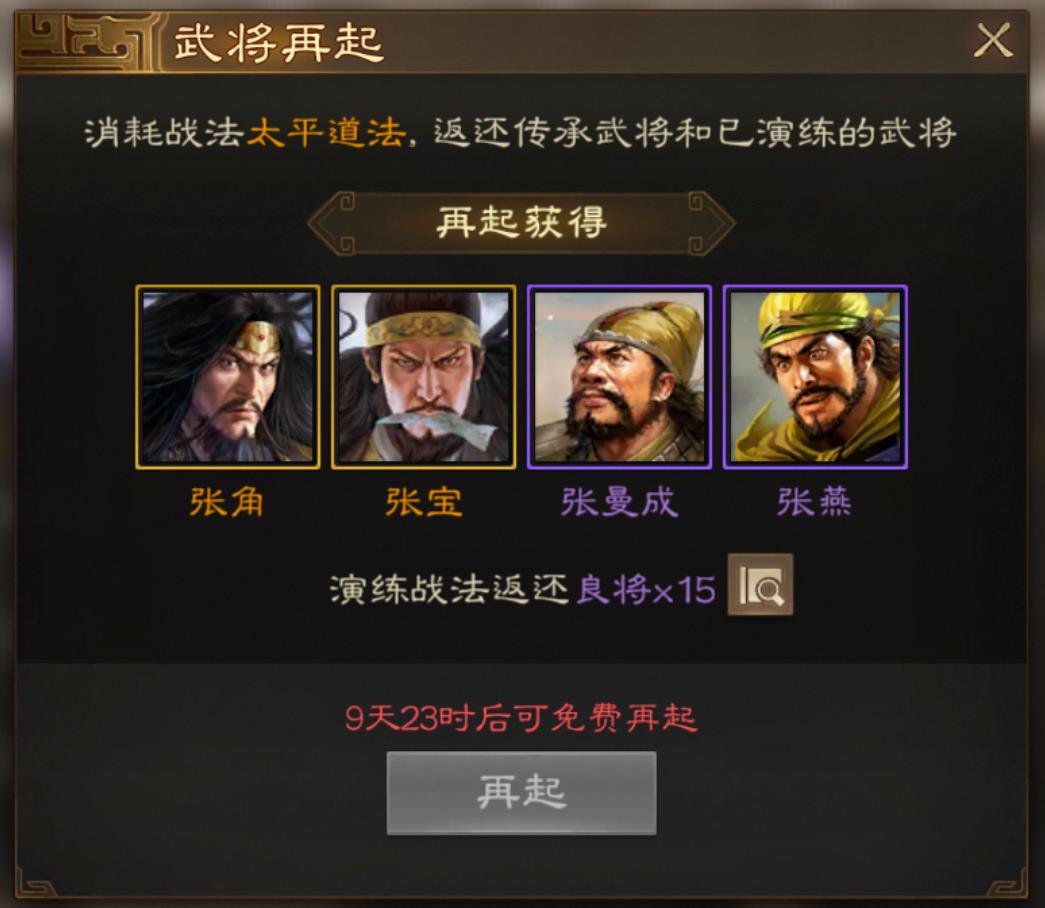Viewport: 1045px width, 908px height.
Task: Click the 再起获得 banner heading
Action: coord(521,222)
